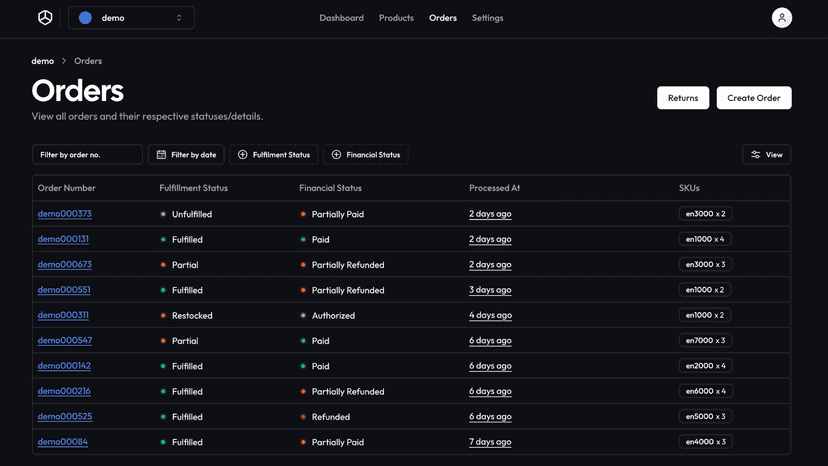828x466 pixels.
Task: Click the Orders breadcrumb text
Action: click(88, 61)
